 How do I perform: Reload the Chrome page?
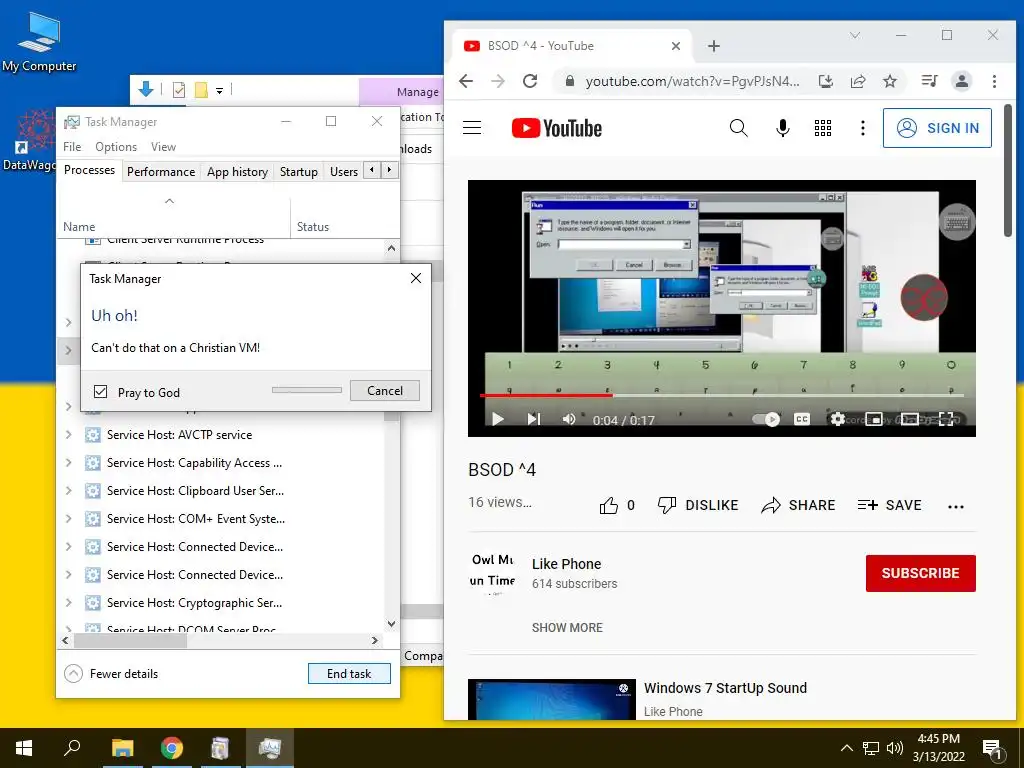click(x=530, y=81)
